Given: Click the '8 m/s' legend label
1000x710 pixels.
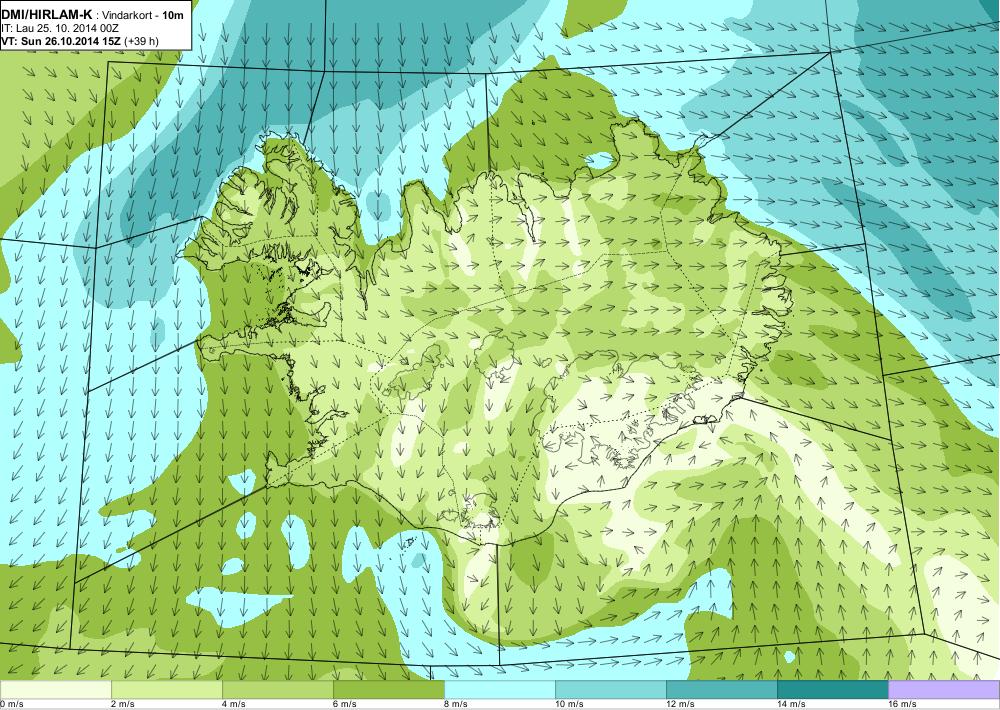Looking at the screenshot, I should [x=457, y=704].
